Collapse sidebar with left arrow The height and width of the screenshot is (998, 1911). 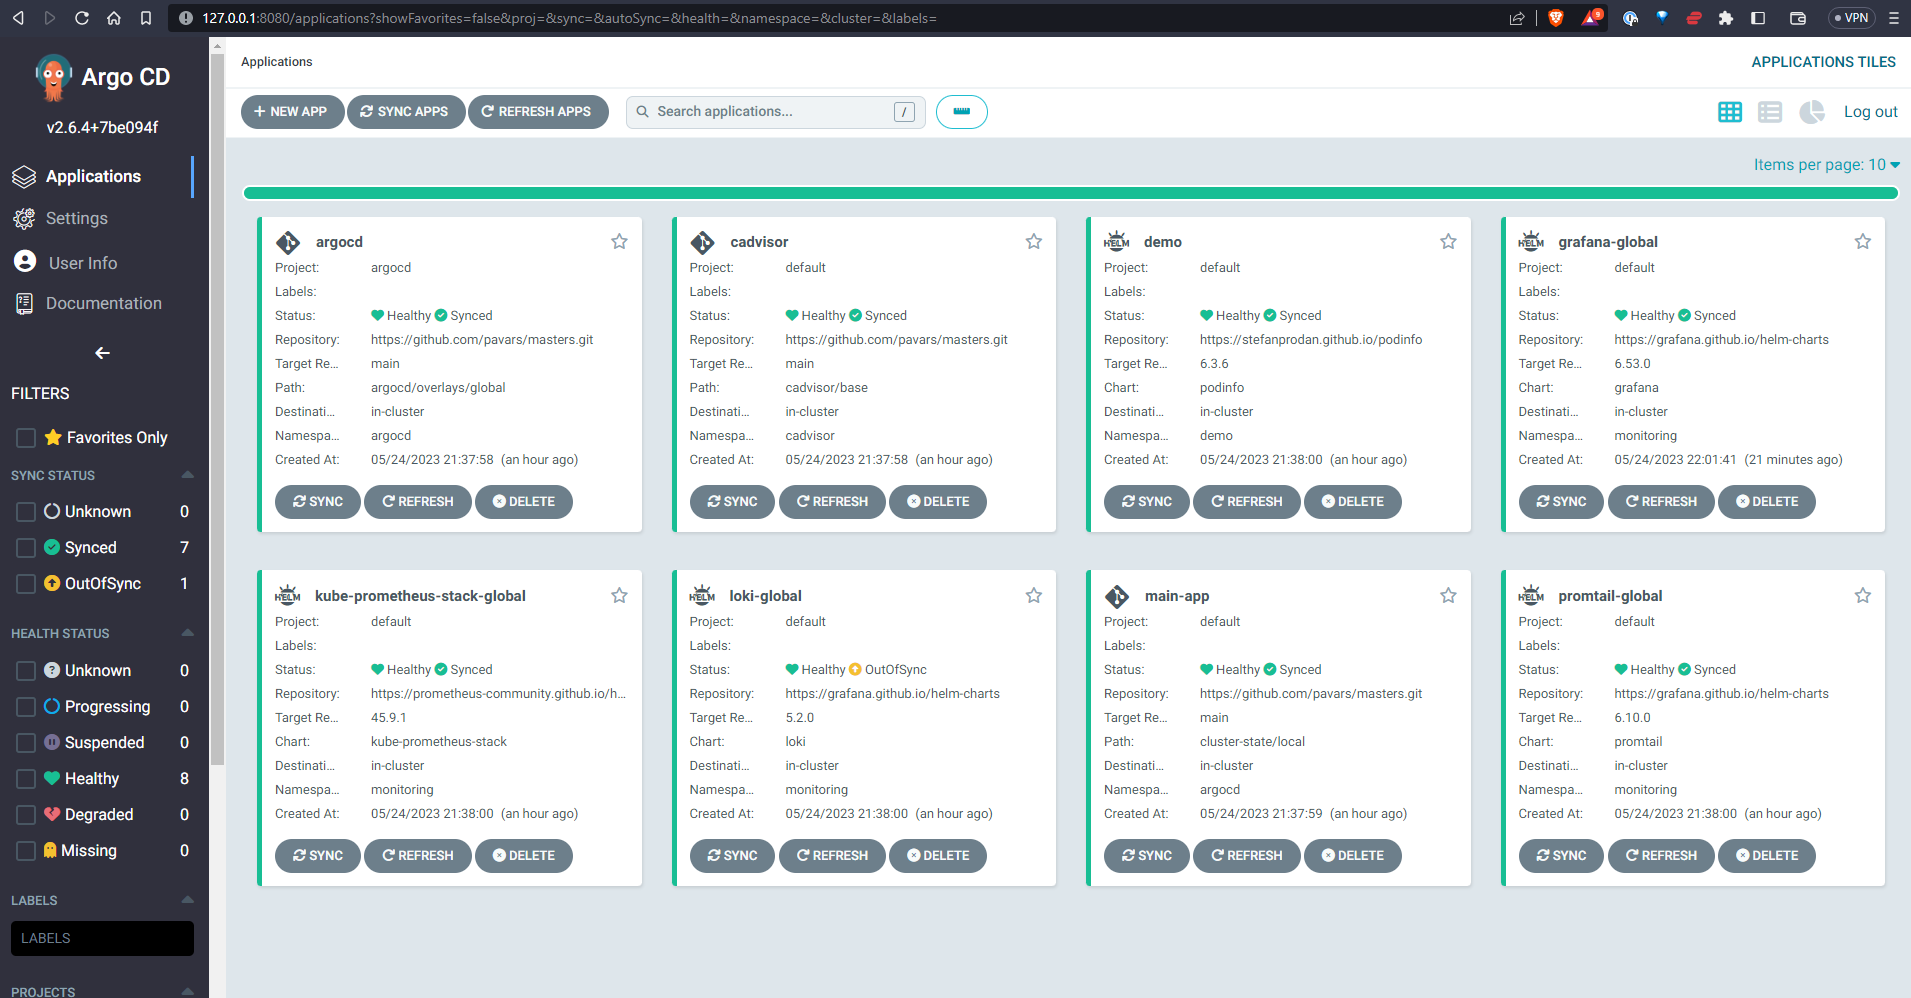point(102,353)
